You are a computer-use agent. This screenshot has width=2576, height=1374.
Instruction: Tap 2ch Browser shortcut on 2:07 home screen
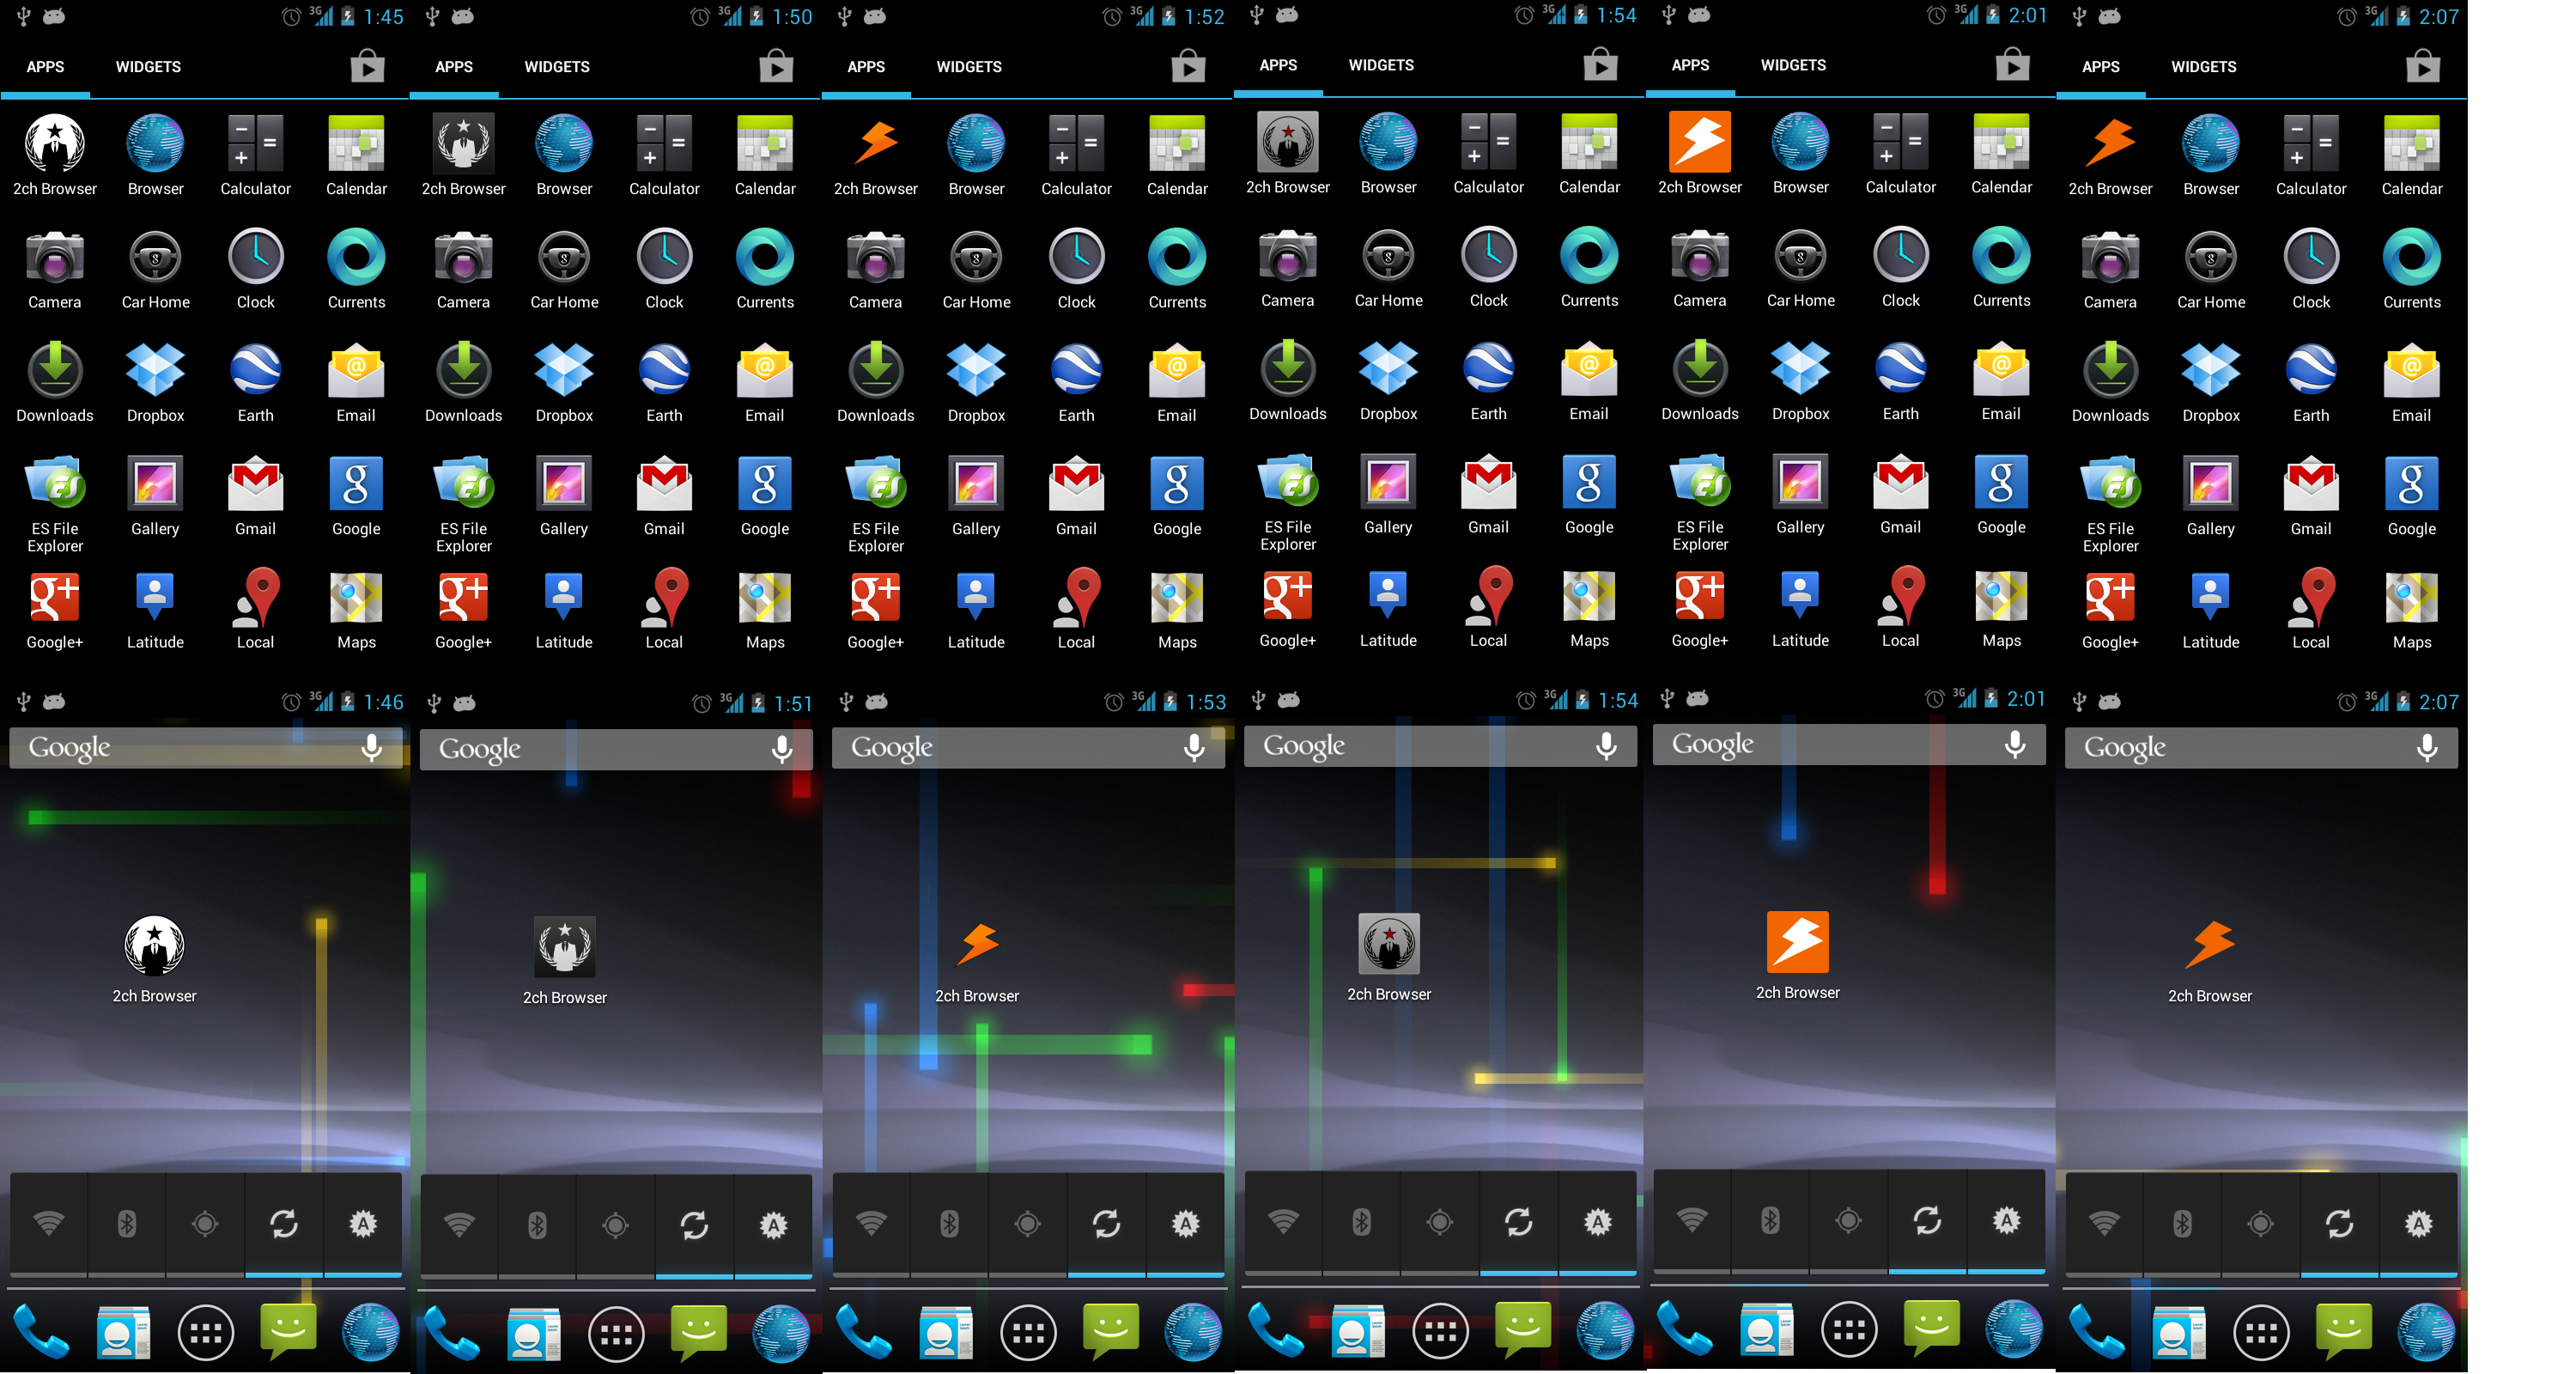pyautogui.click(x=2210, y=959)
